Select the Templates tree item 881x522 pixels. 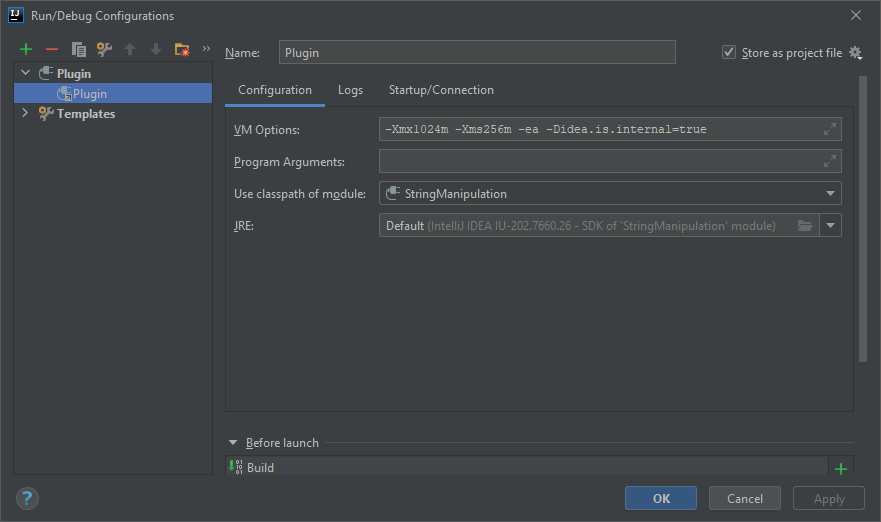(113, 114)
